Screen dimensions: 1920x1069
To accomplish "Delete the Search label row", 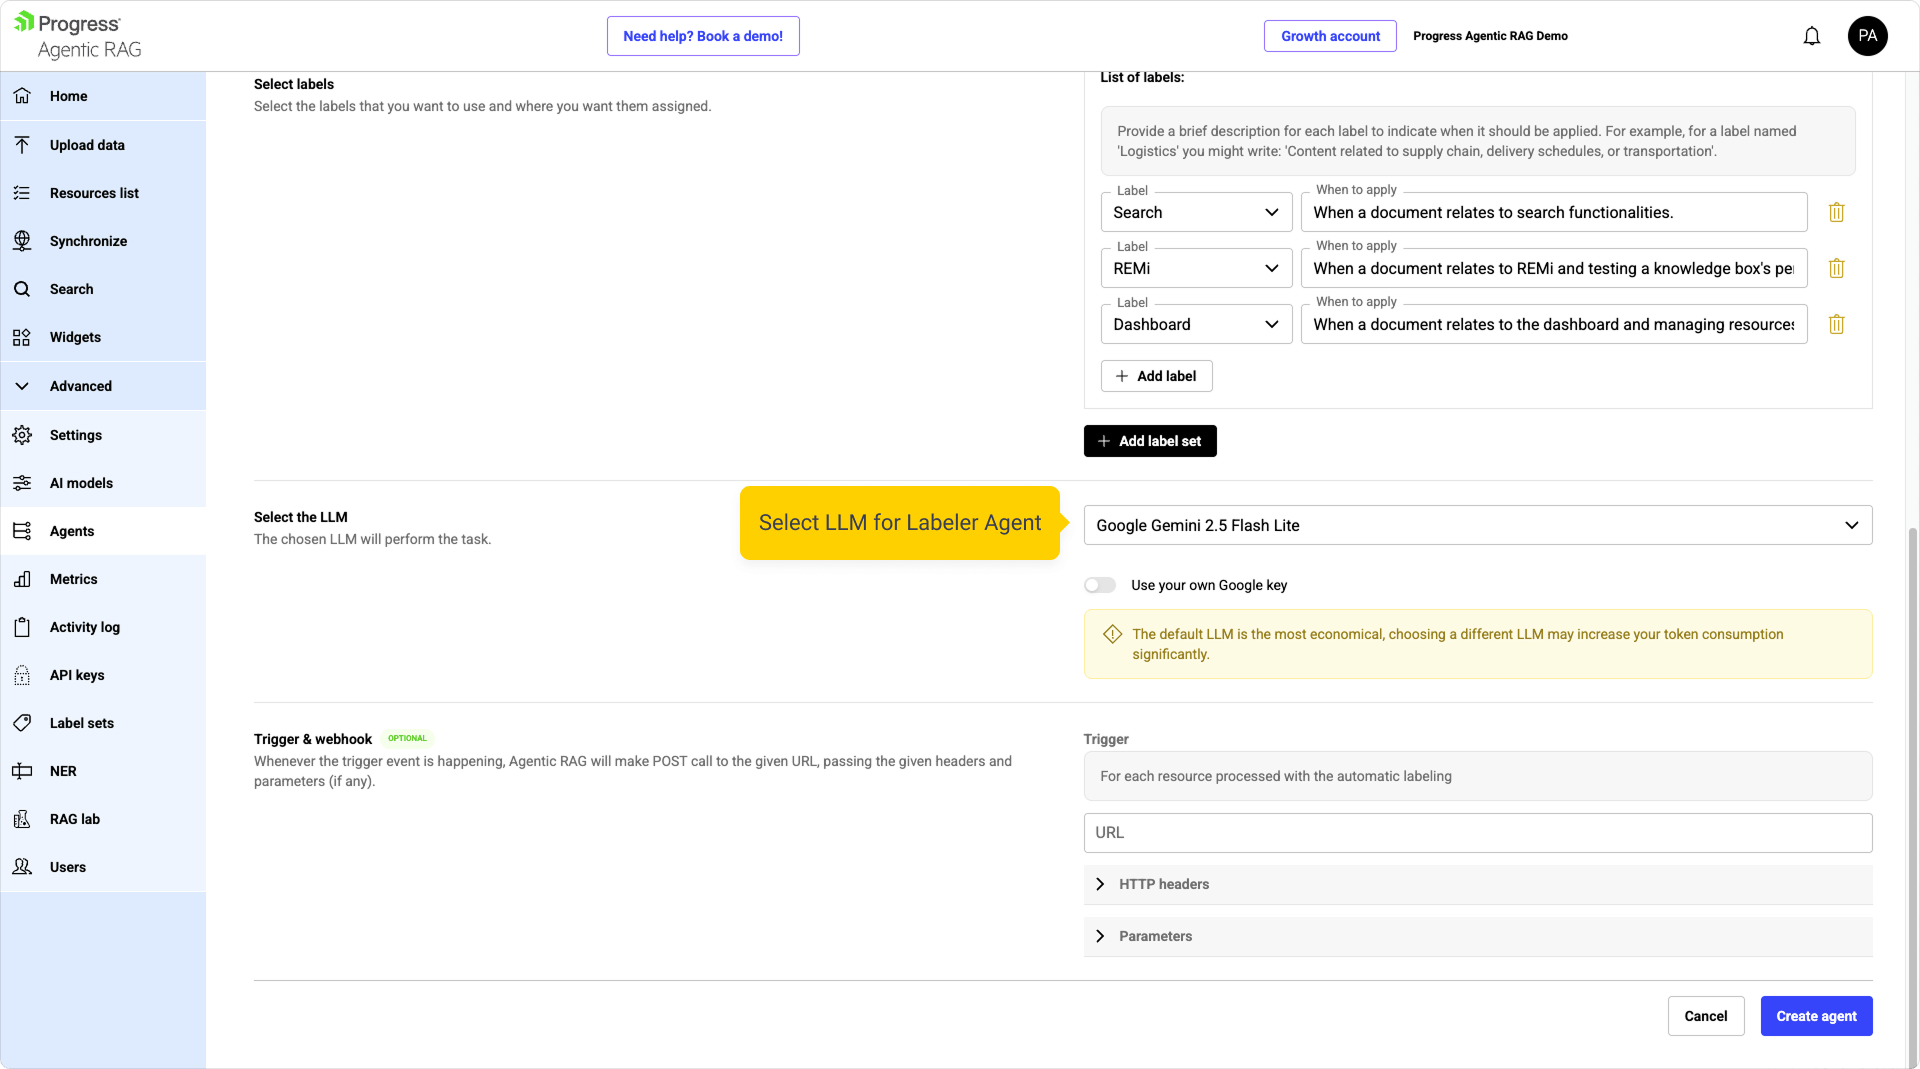I will [x=1836, y=212].
